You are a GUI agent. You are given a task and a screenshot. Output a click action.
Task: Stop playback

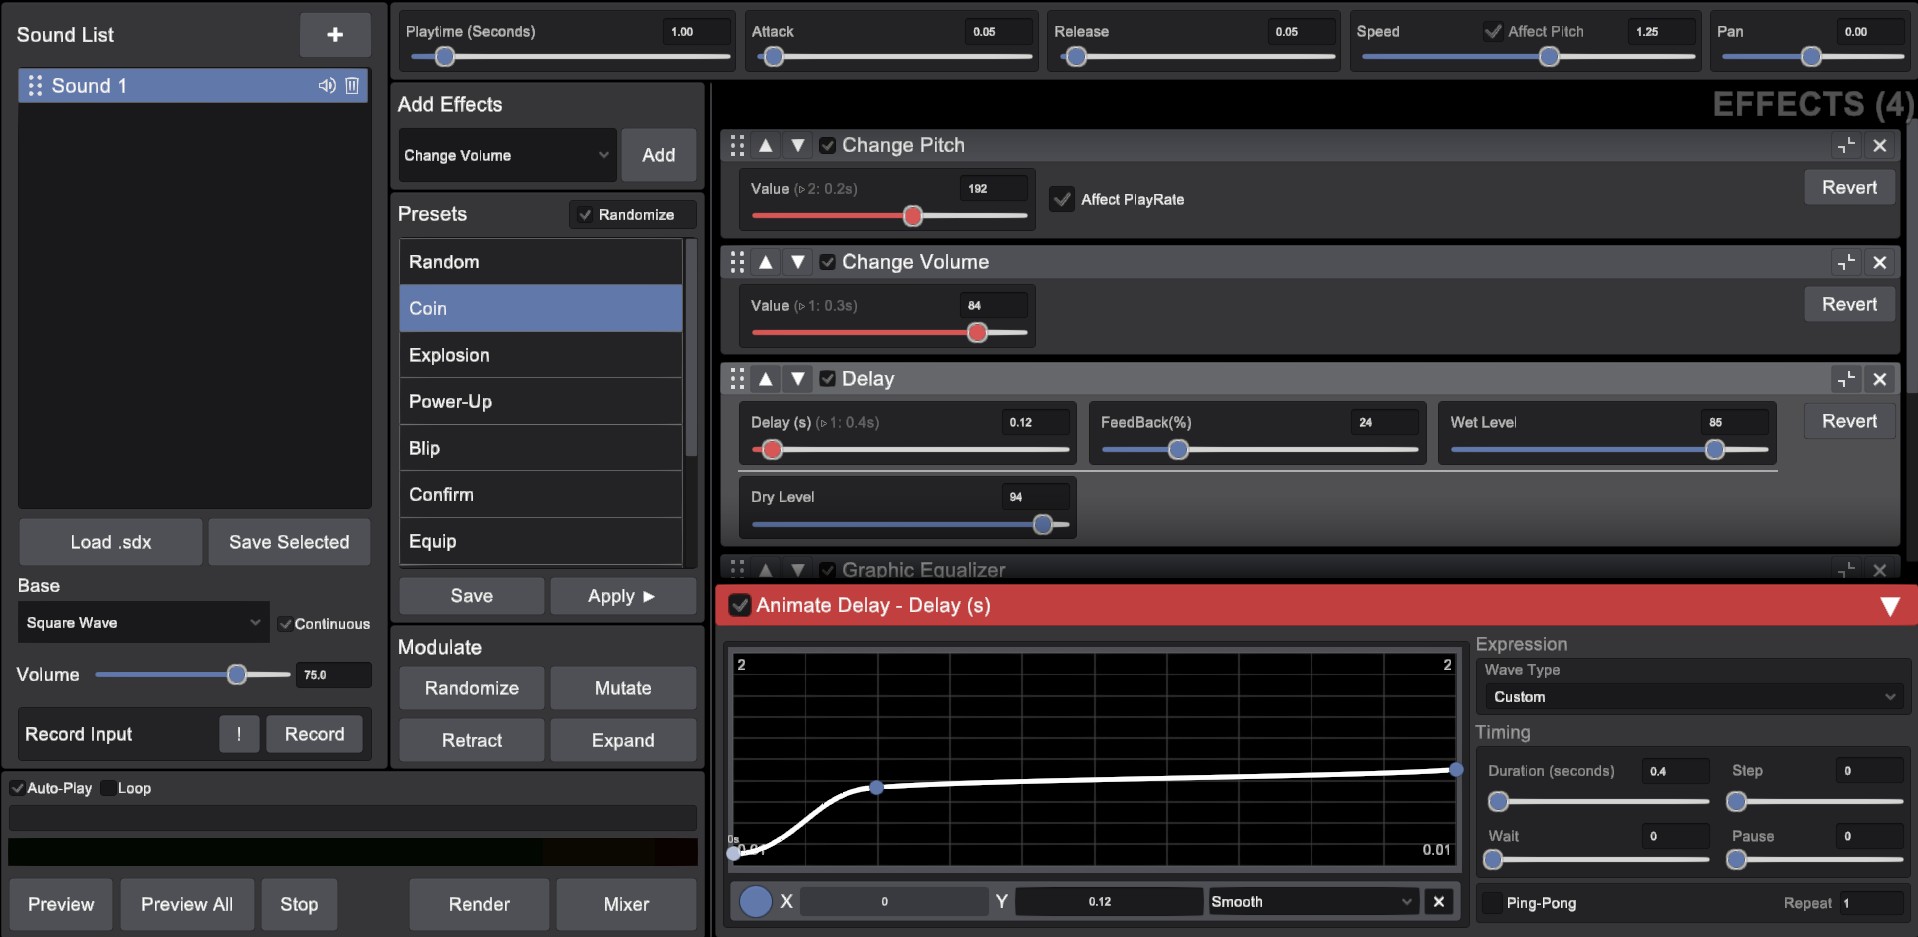tap(299, 904)
